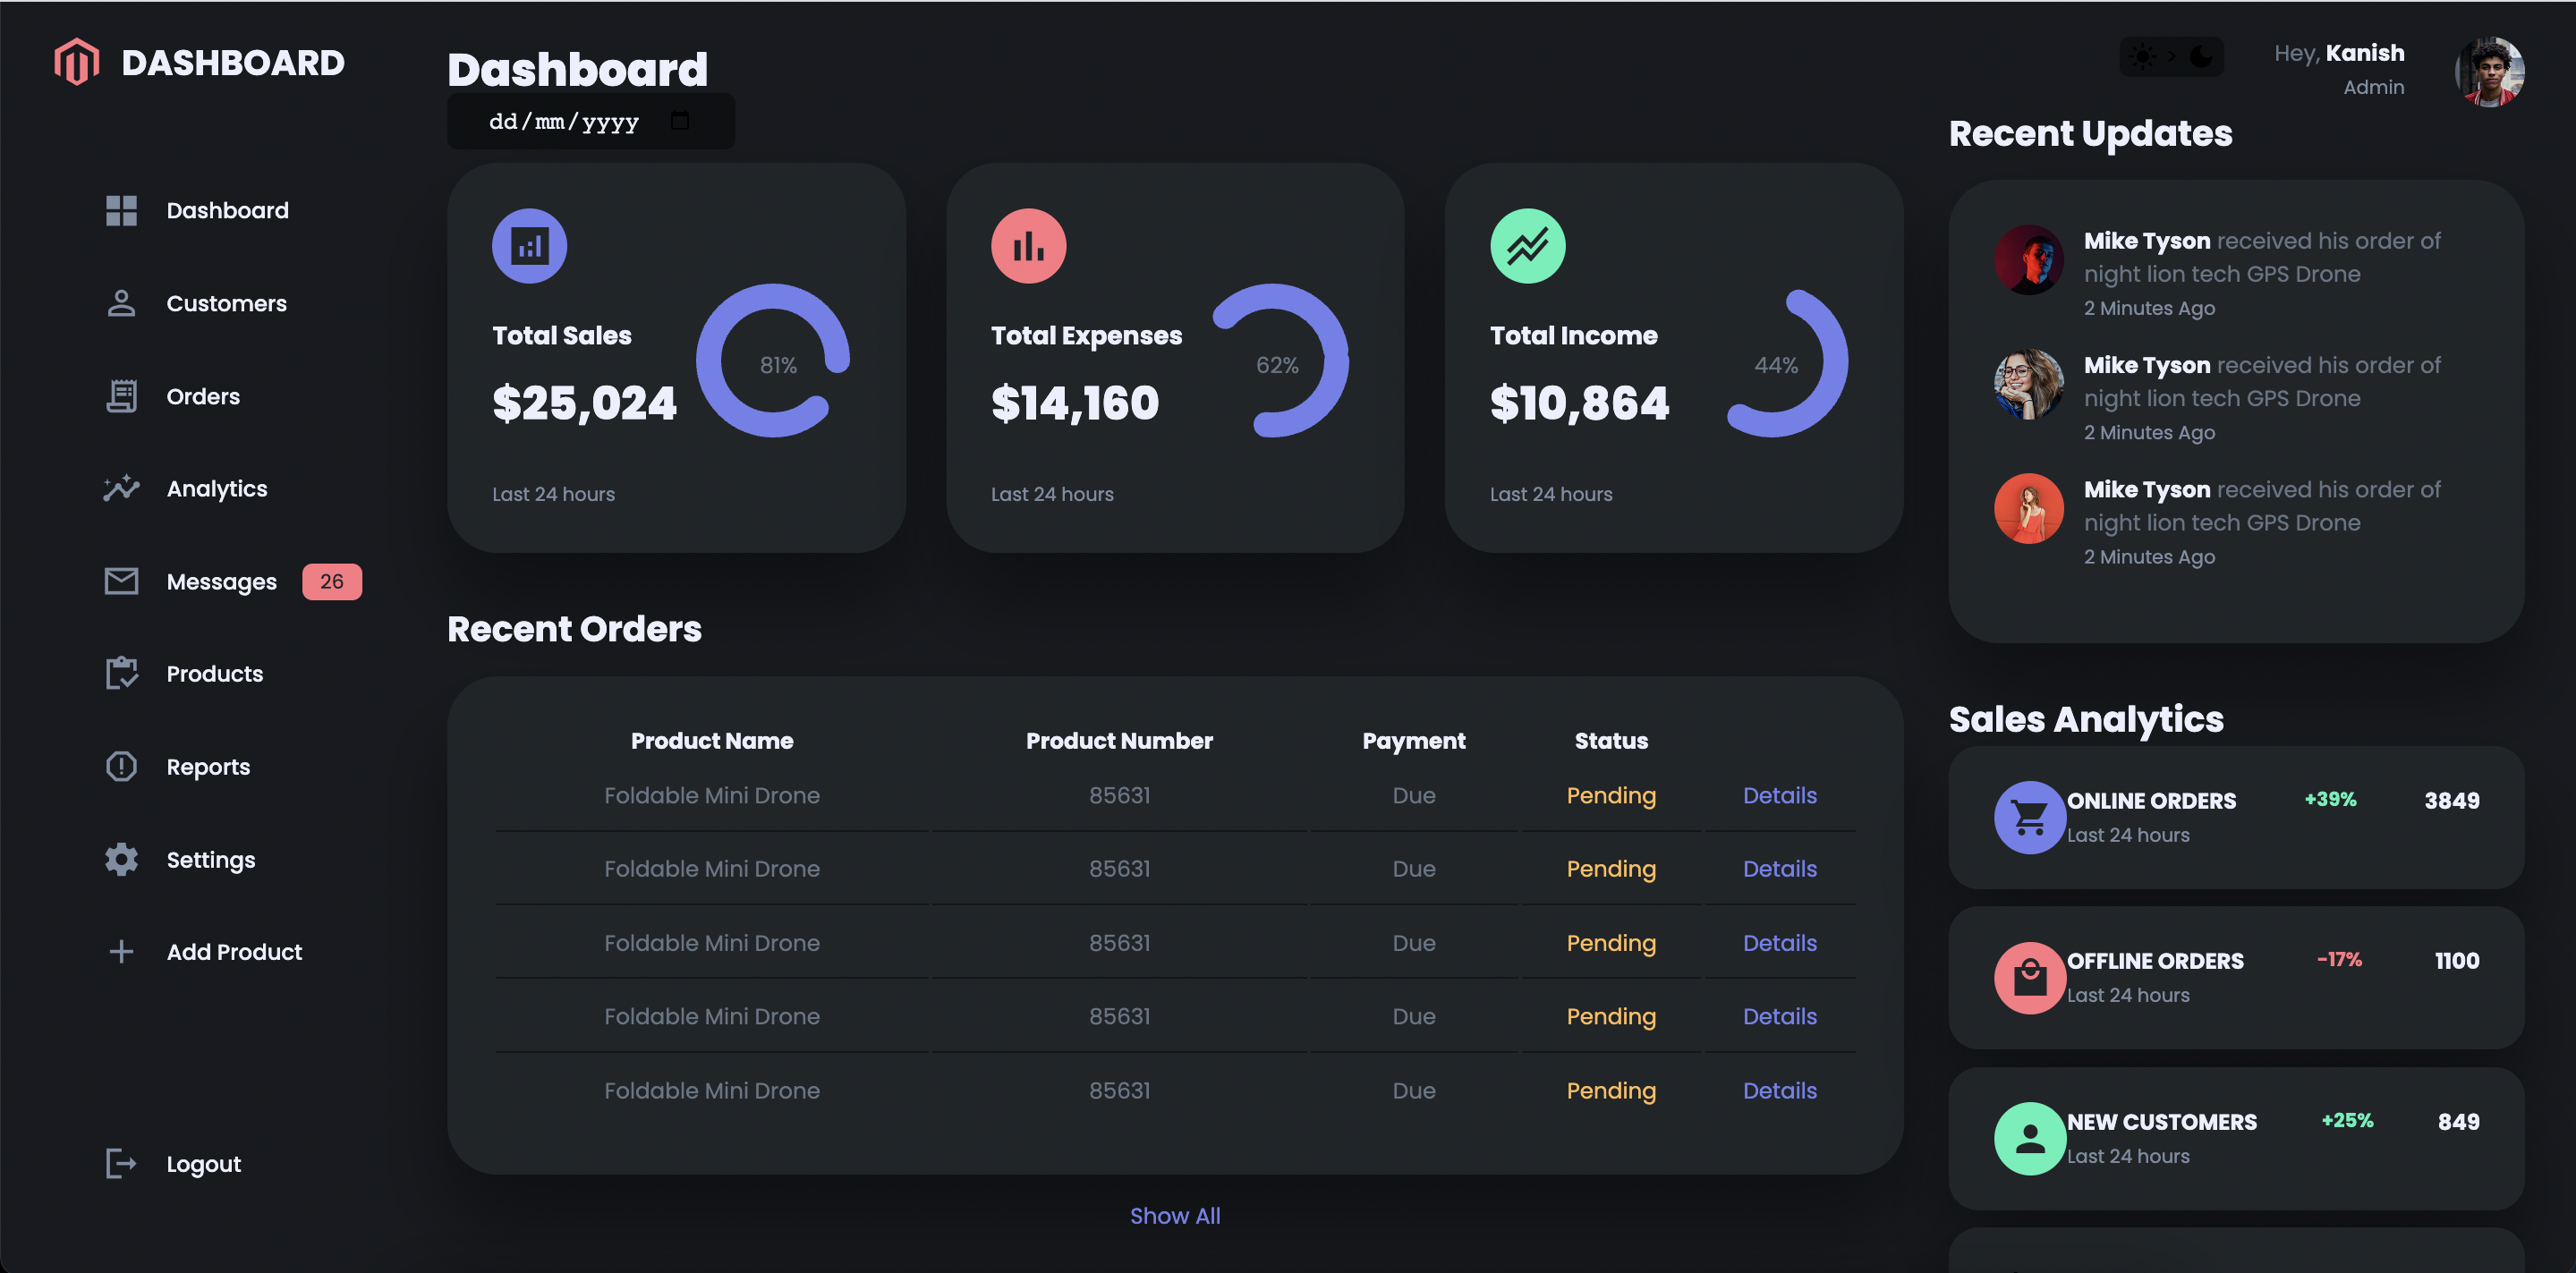Go to Analytics in sidebar
2576x1273 pixels.
[x=216, y=489]
